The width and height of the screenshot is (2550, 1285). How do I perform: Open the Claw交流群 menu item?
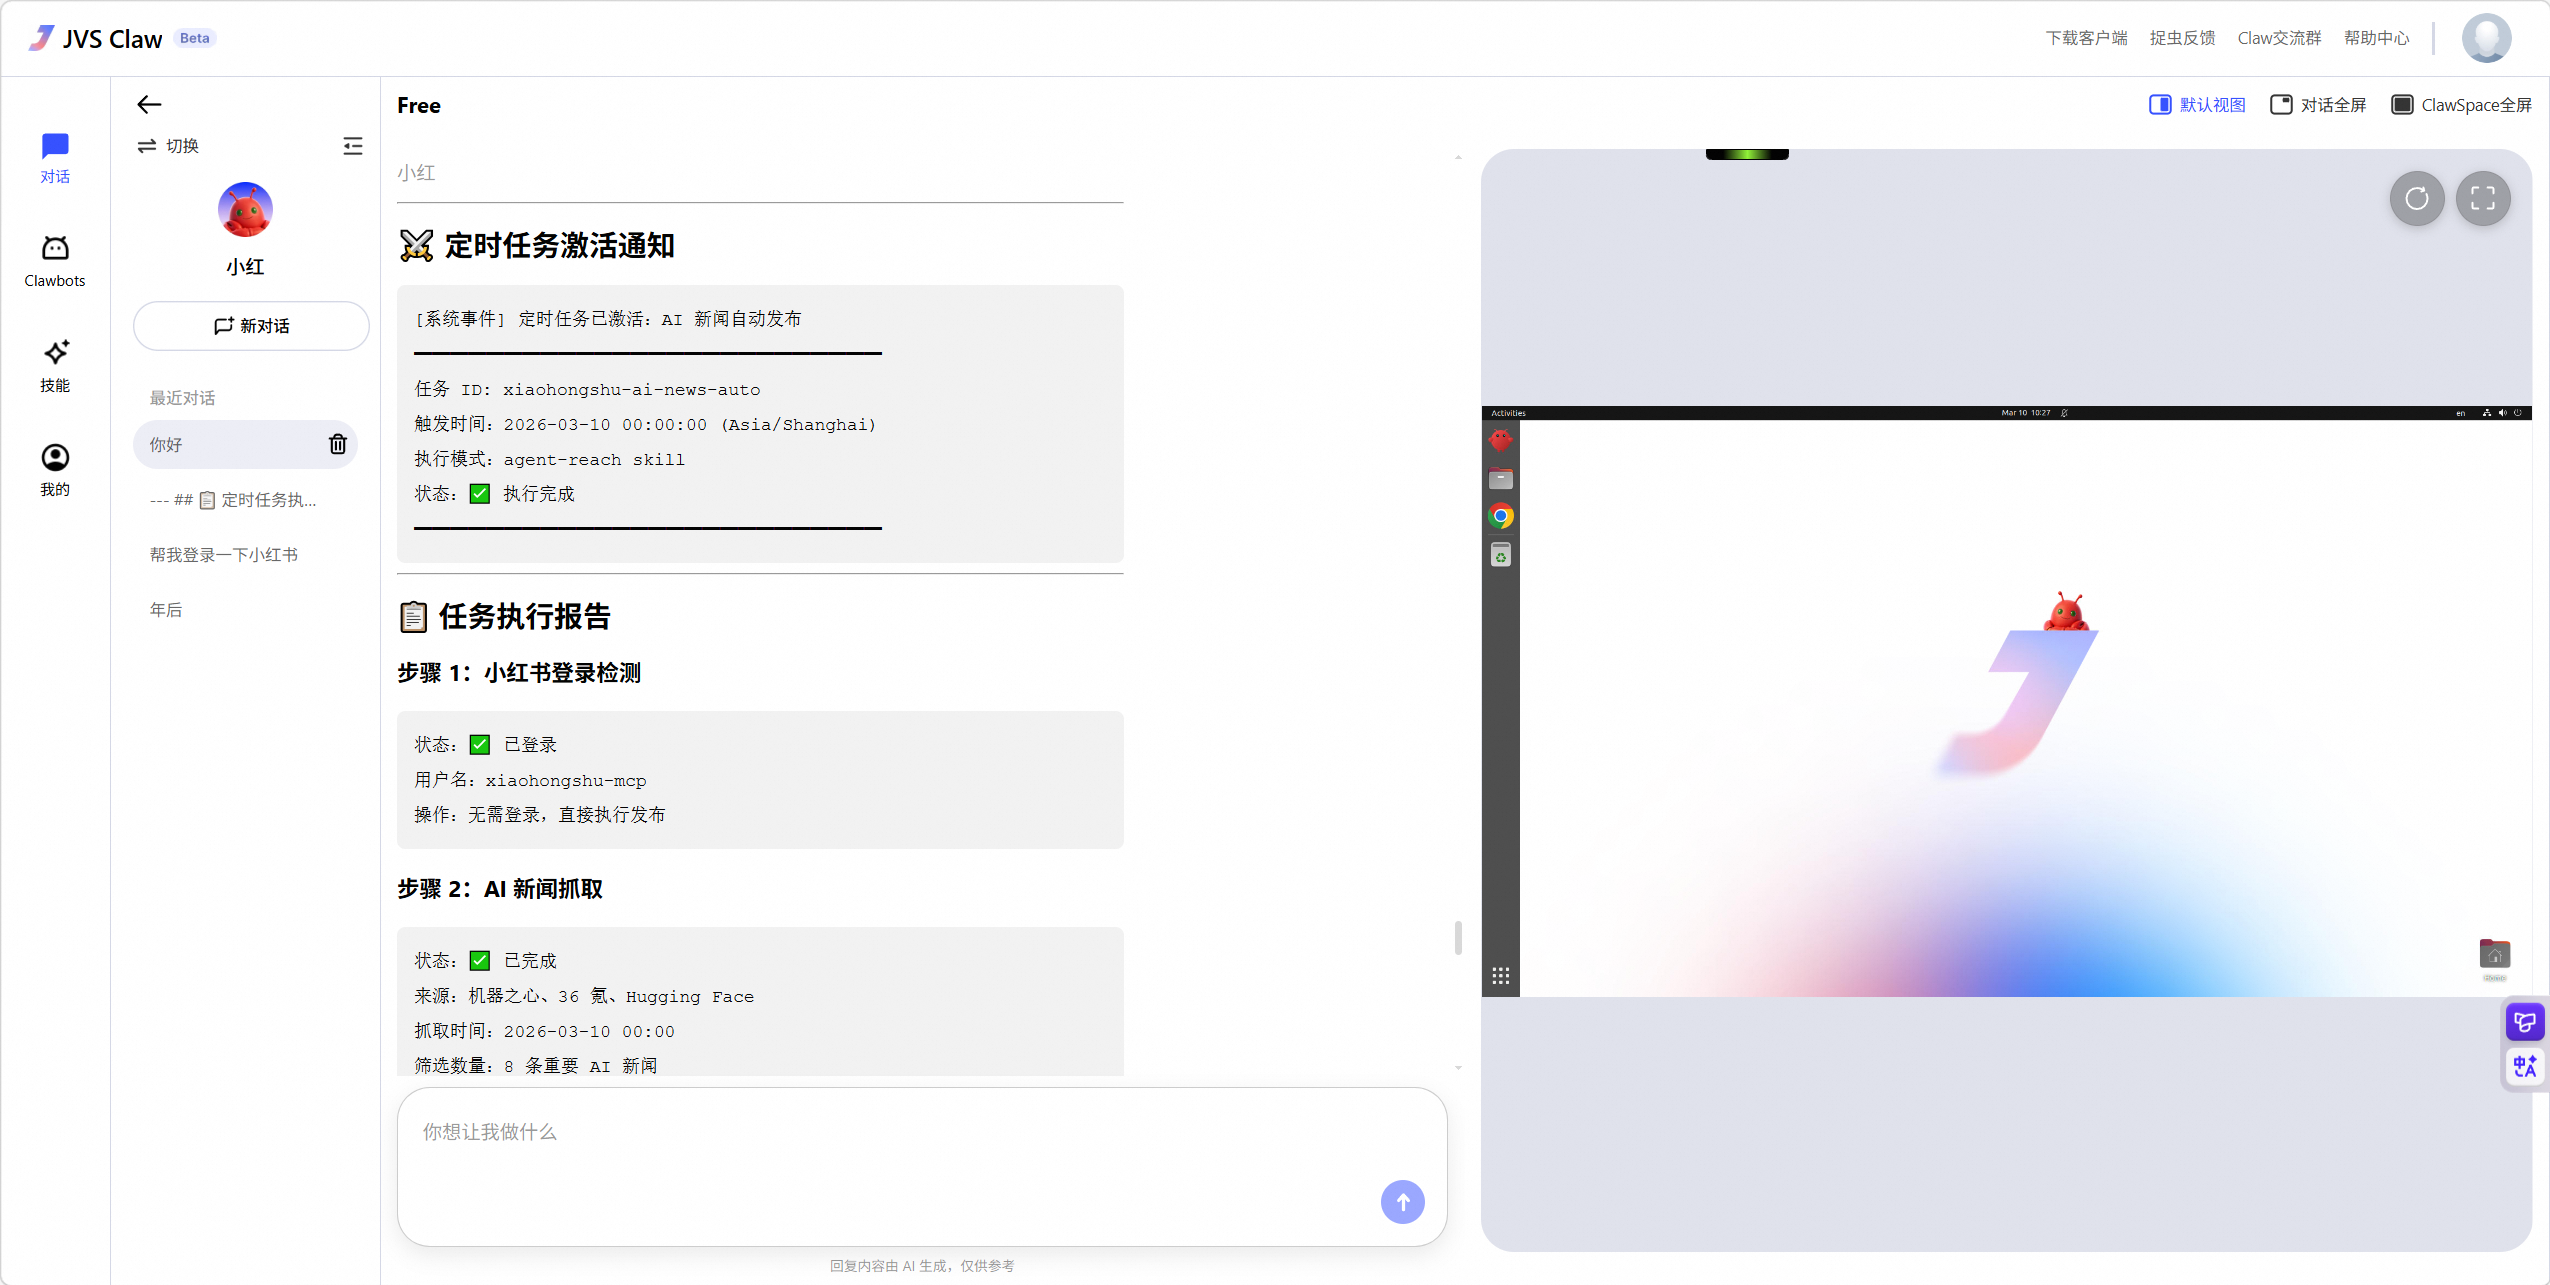[x=2278, y=37]
